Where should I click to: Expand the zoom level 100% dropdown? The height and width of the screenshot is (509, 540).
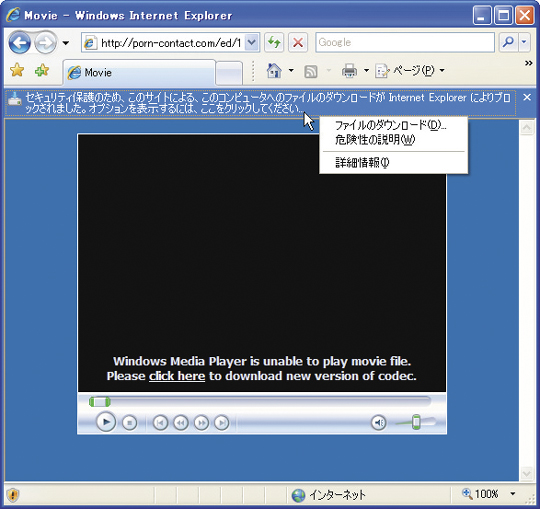pyautogui.click(x=513, y=494)
